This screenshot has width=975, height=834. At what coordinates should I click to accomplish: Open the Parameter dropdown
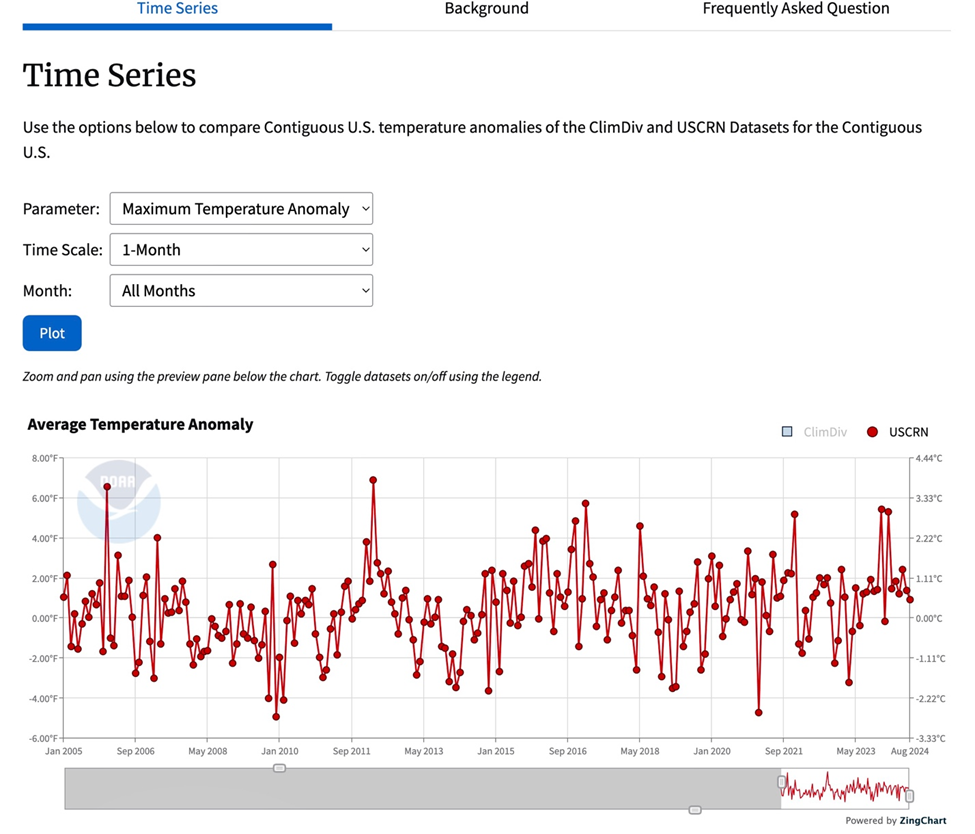click(x=241, y=209)
